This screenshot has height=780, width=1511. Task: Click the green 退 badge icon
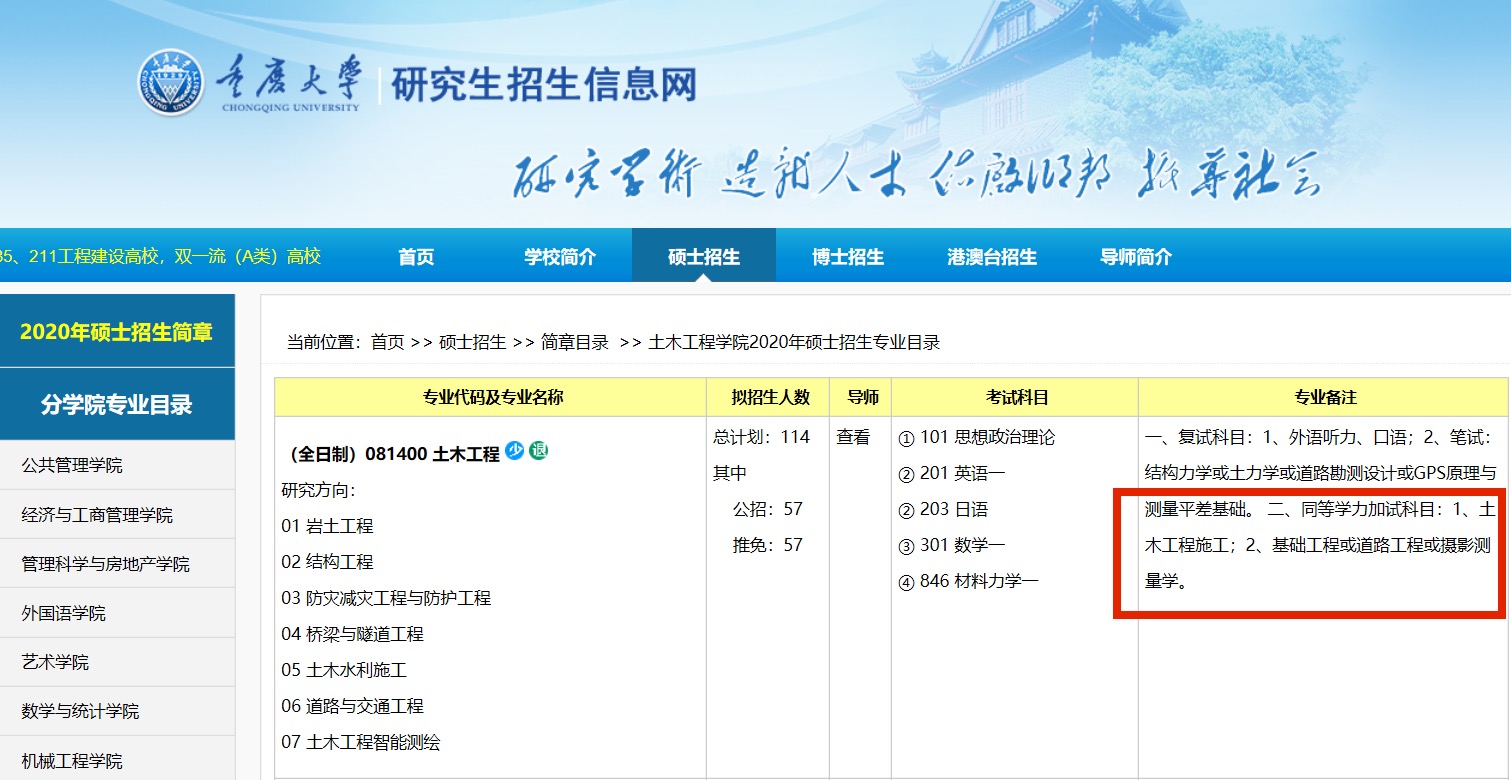click(539, 451)
